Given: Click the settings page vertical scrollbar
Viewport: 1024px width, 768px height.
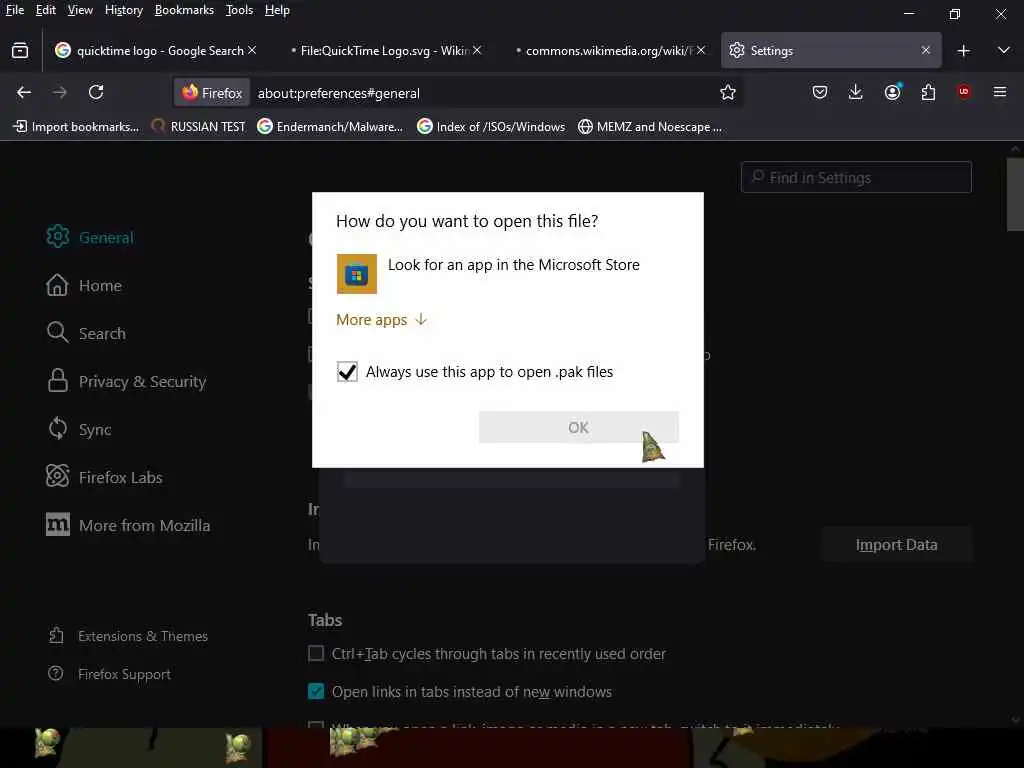Looking at the screenshot, I should coord(1015,193).
